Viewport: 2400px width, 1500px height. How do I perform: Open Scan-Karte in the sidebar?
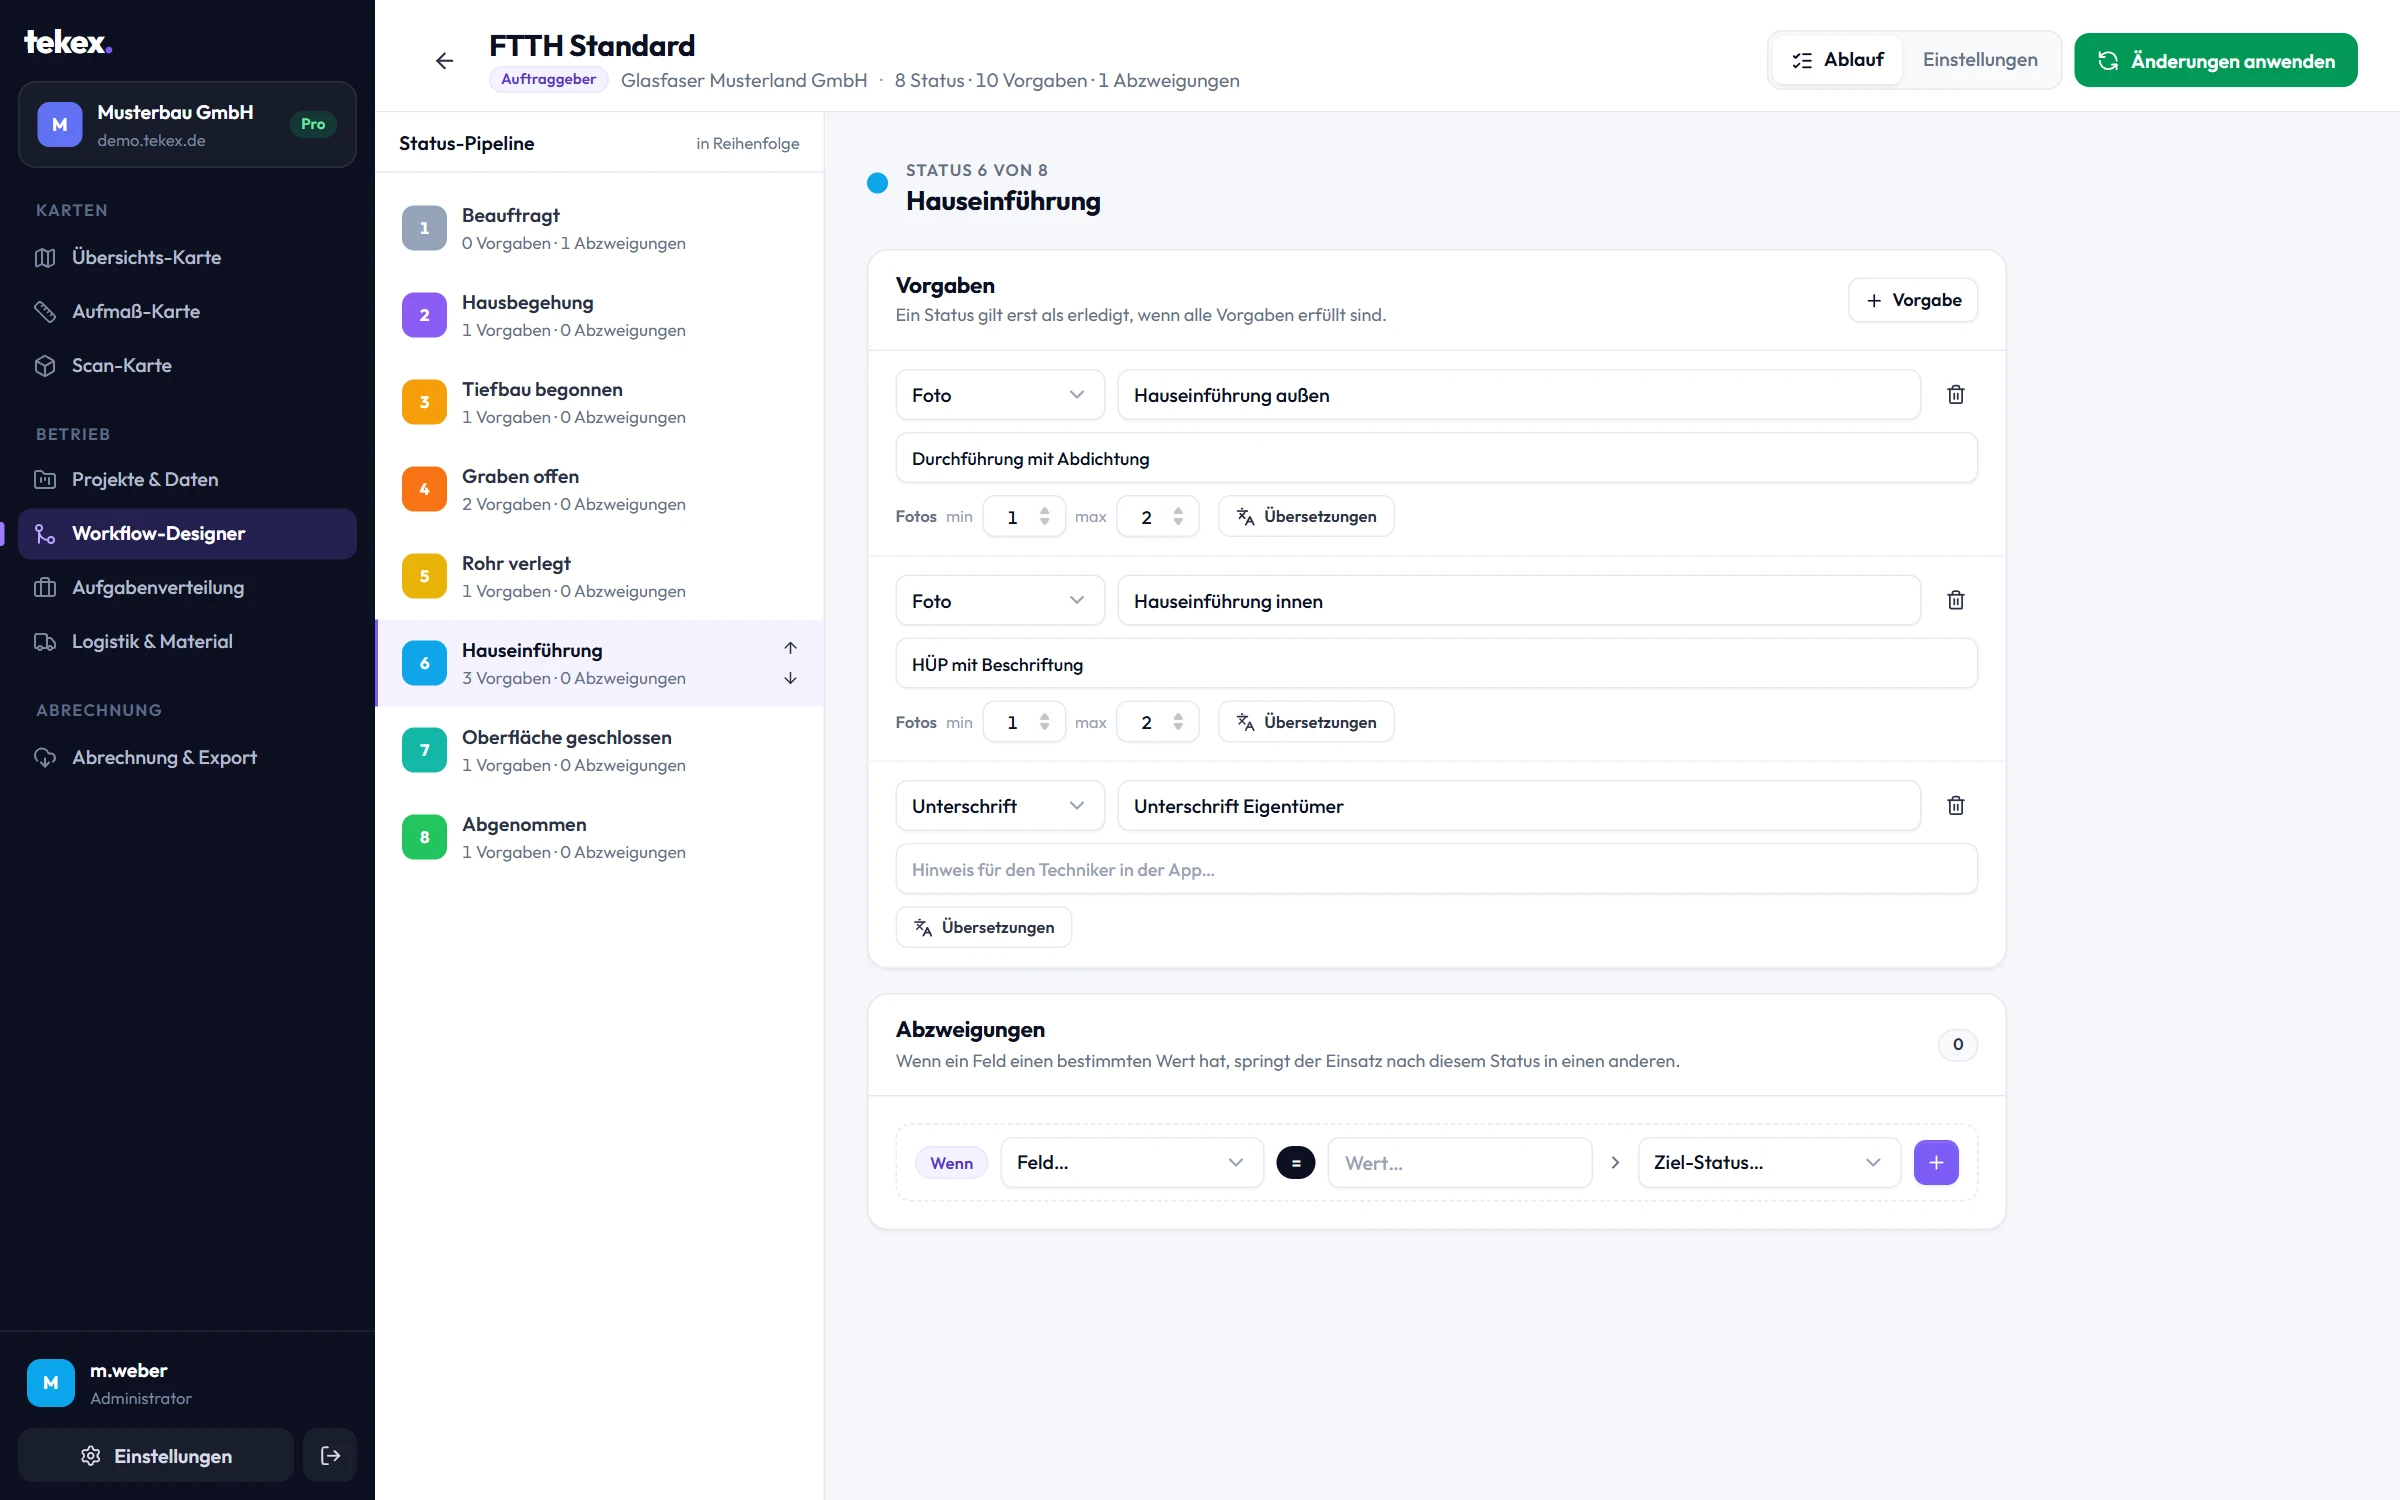click(x=187, y=365)
